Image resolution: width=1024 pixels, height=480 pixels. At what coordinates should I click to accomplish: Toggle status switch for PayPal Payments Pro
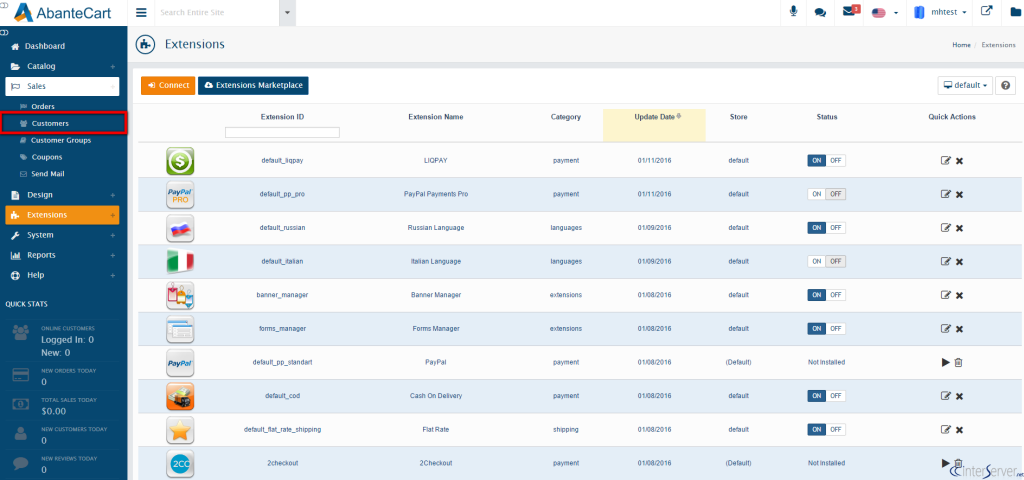click(x=826, y=194)
